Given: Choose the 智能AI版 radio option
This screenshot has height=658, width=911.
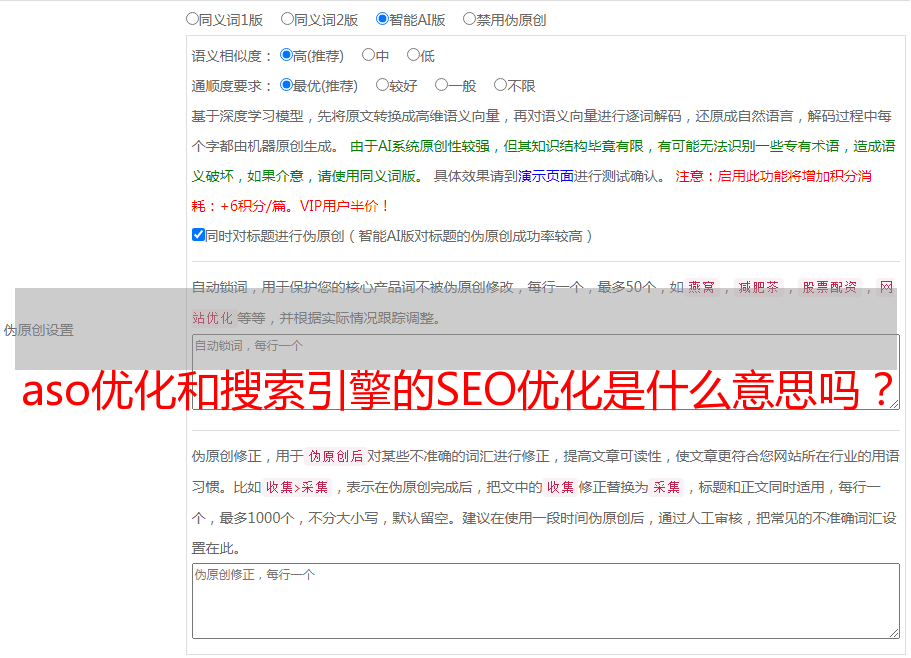Looking at the screenshot, I should (x=382, y=19).
